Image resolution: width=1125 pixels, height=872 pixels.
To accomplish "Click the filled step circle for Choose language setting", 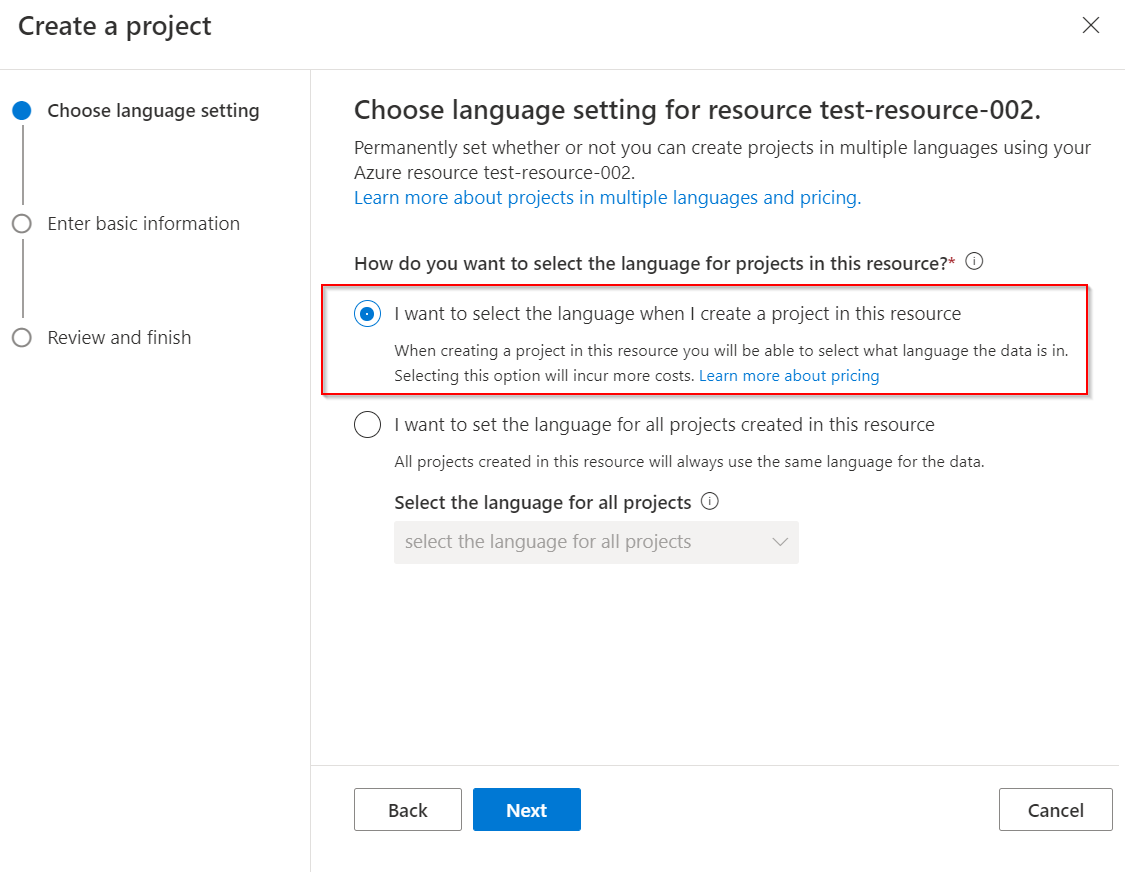I will tap(22, 111).
